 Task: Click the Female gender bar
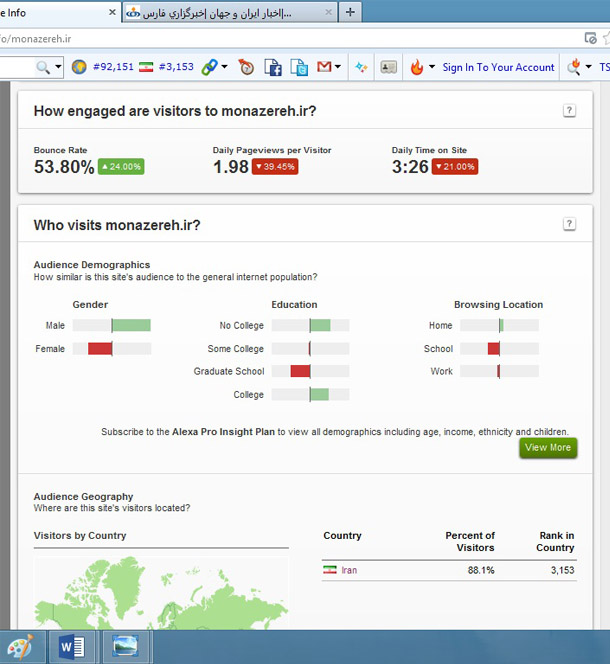point(112,349)
